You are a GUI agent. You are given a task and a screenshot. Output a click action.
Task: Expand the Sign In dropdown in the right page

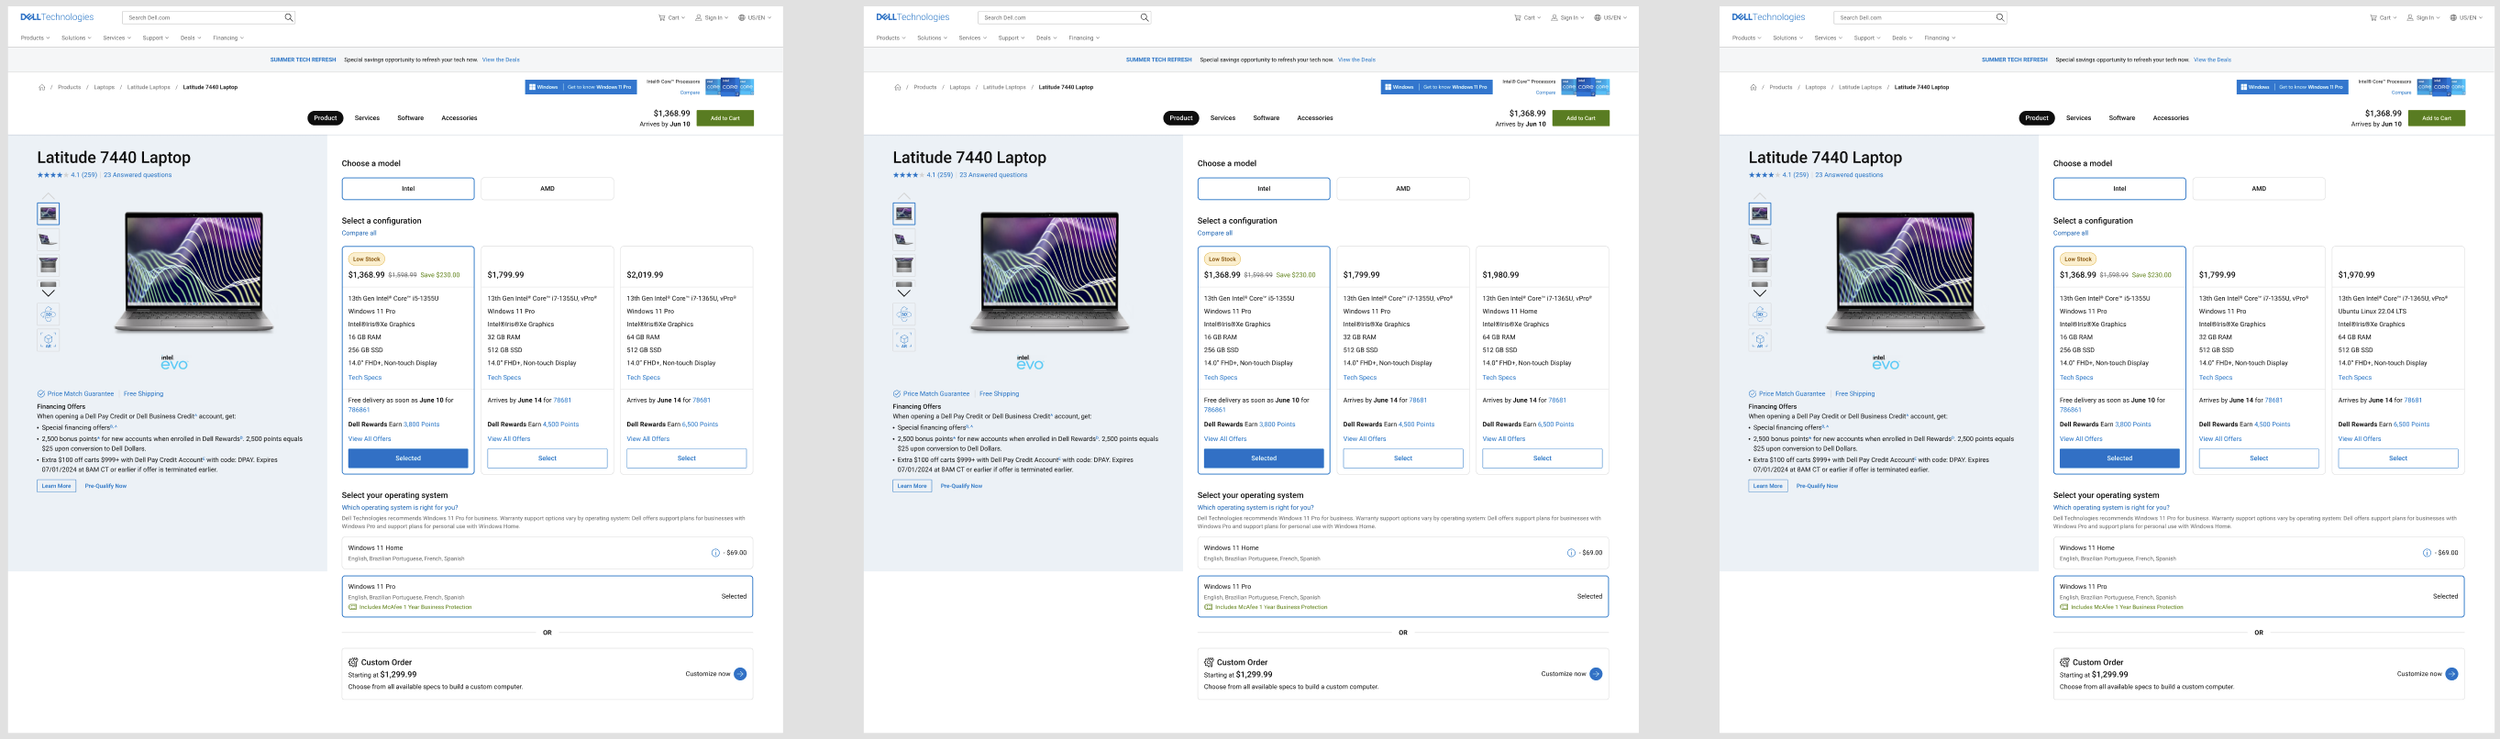point(2425,17)
